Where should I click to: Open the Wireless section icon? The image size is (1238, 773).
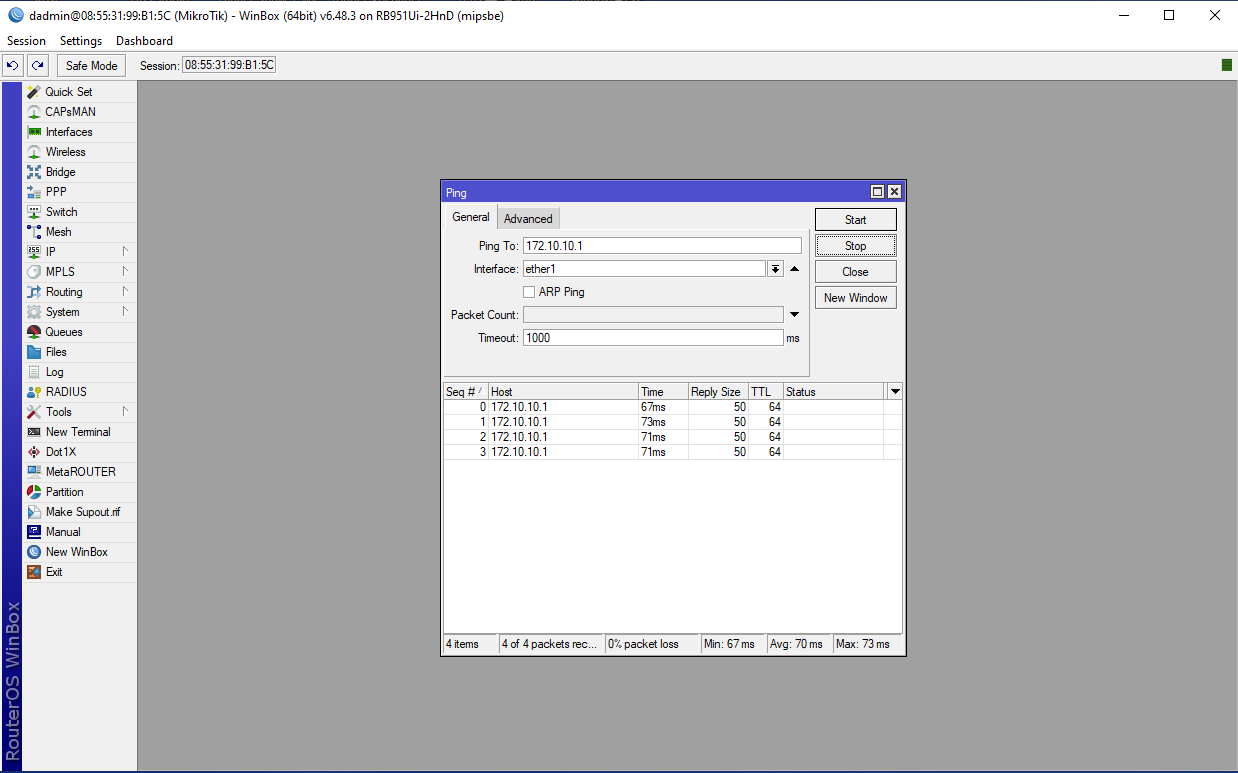tap(34, 152)
